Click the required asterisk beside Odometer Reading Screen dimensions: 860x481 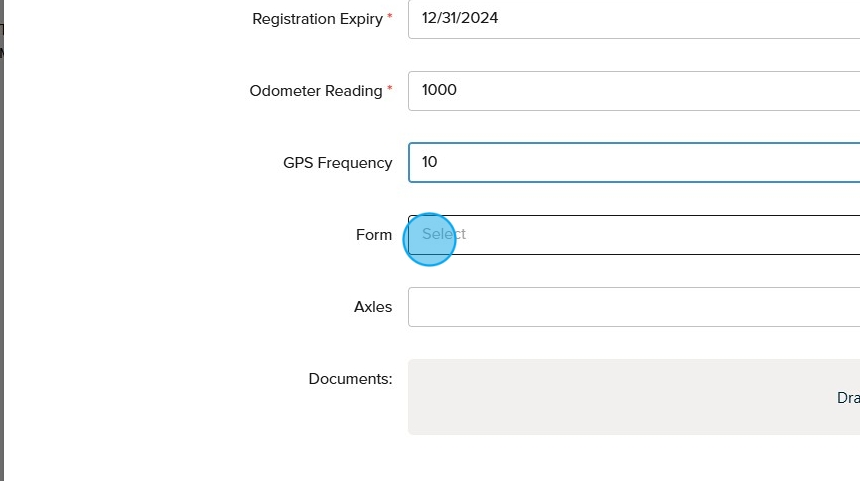[390, 90]
